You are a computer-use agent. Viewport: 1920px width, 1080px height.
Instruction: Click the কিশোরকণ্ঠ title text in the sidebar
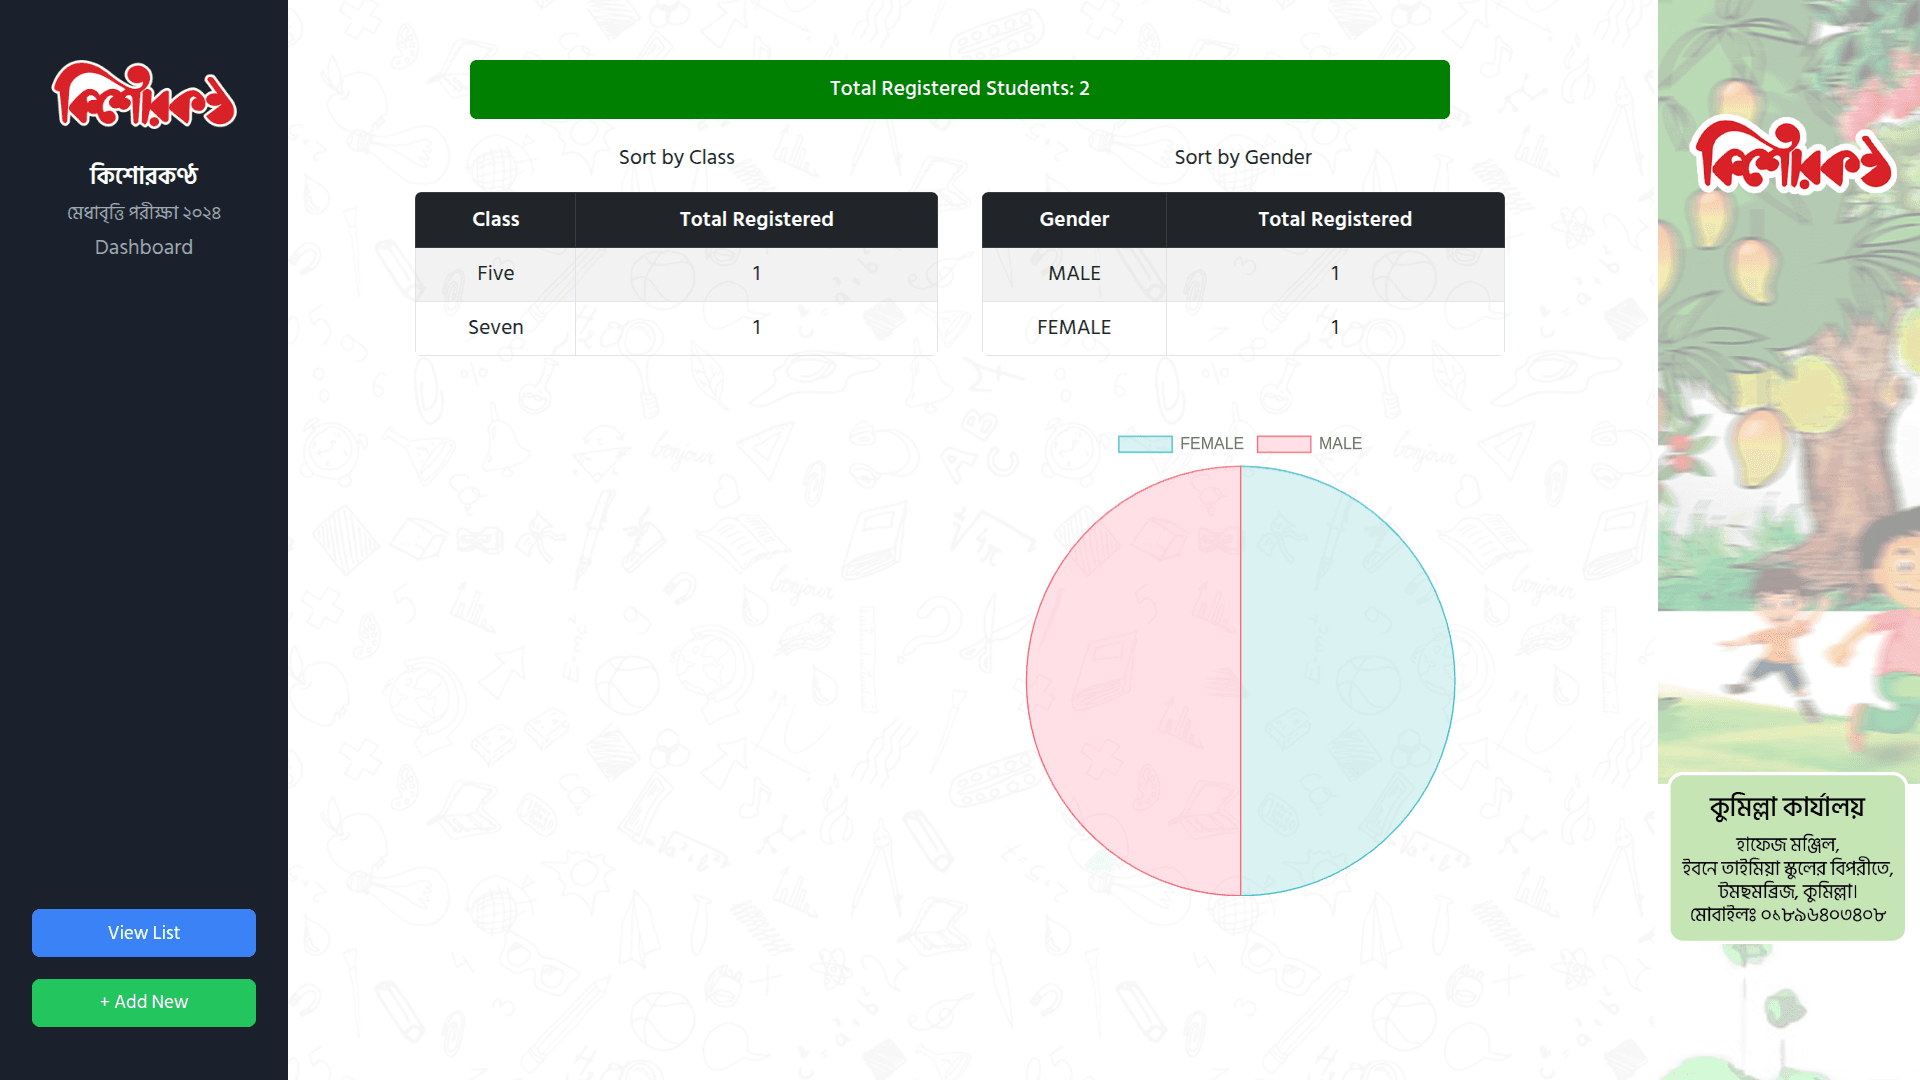[144, 175]
